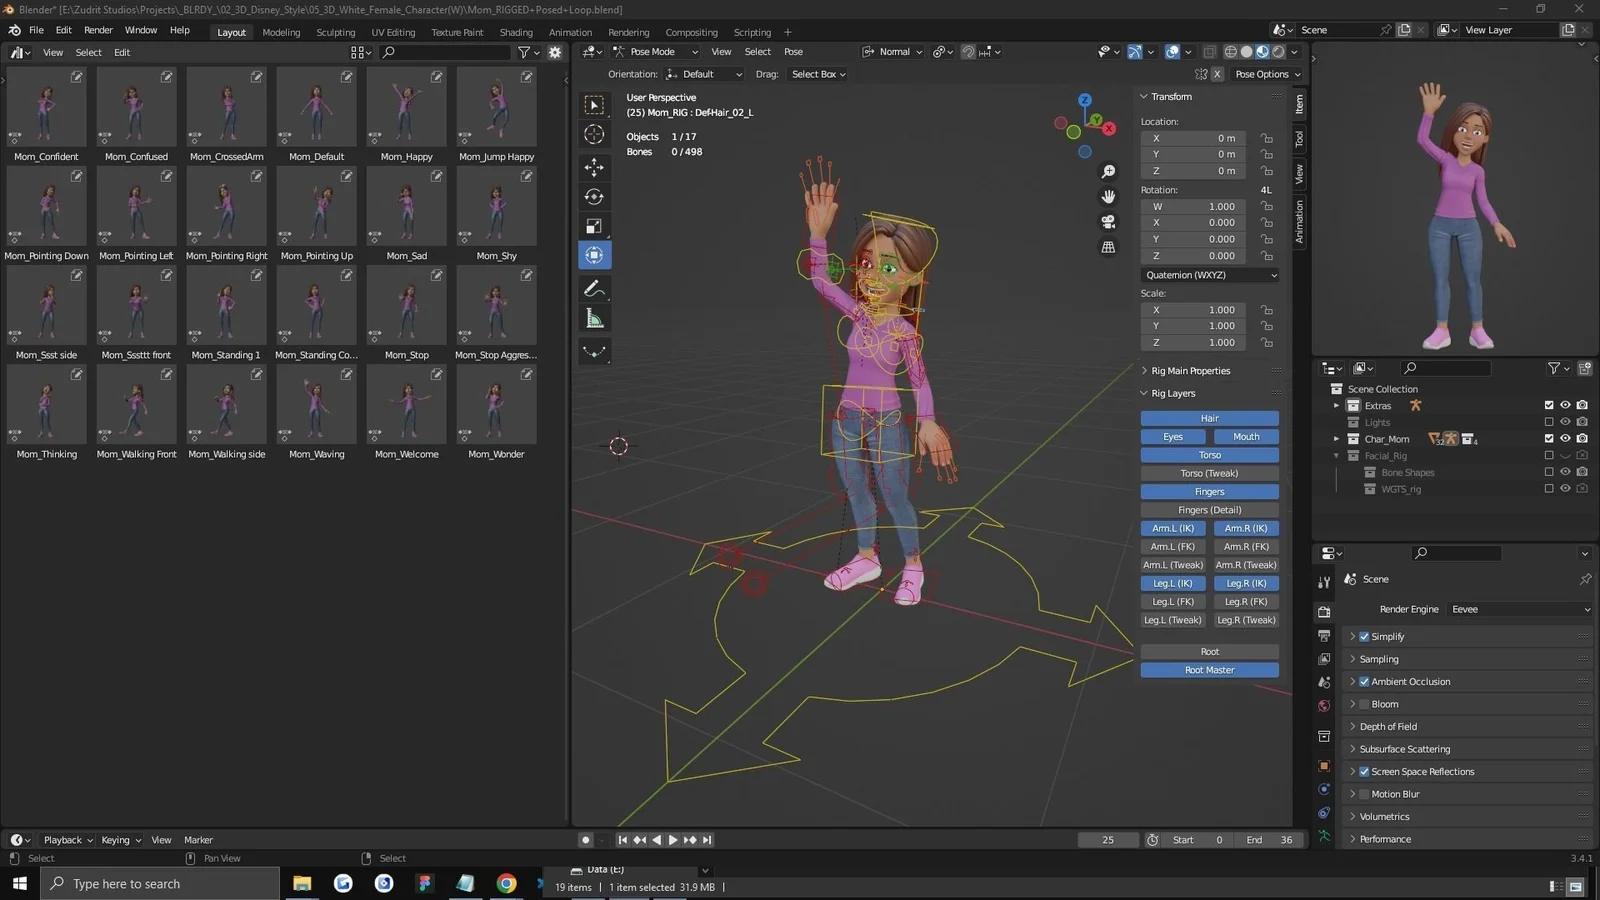Switch to the Scripting workspace tab
This screenshot has height=900, width=1600.
[752, 31]
